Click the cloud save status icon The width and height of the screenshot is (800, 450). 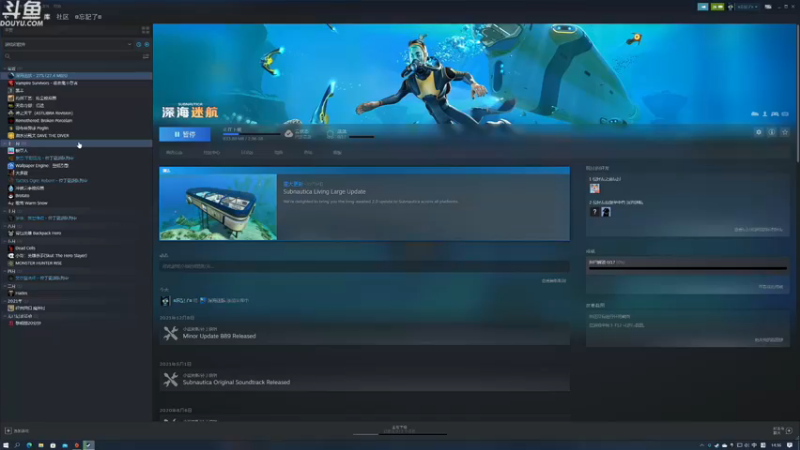point(289,134)
